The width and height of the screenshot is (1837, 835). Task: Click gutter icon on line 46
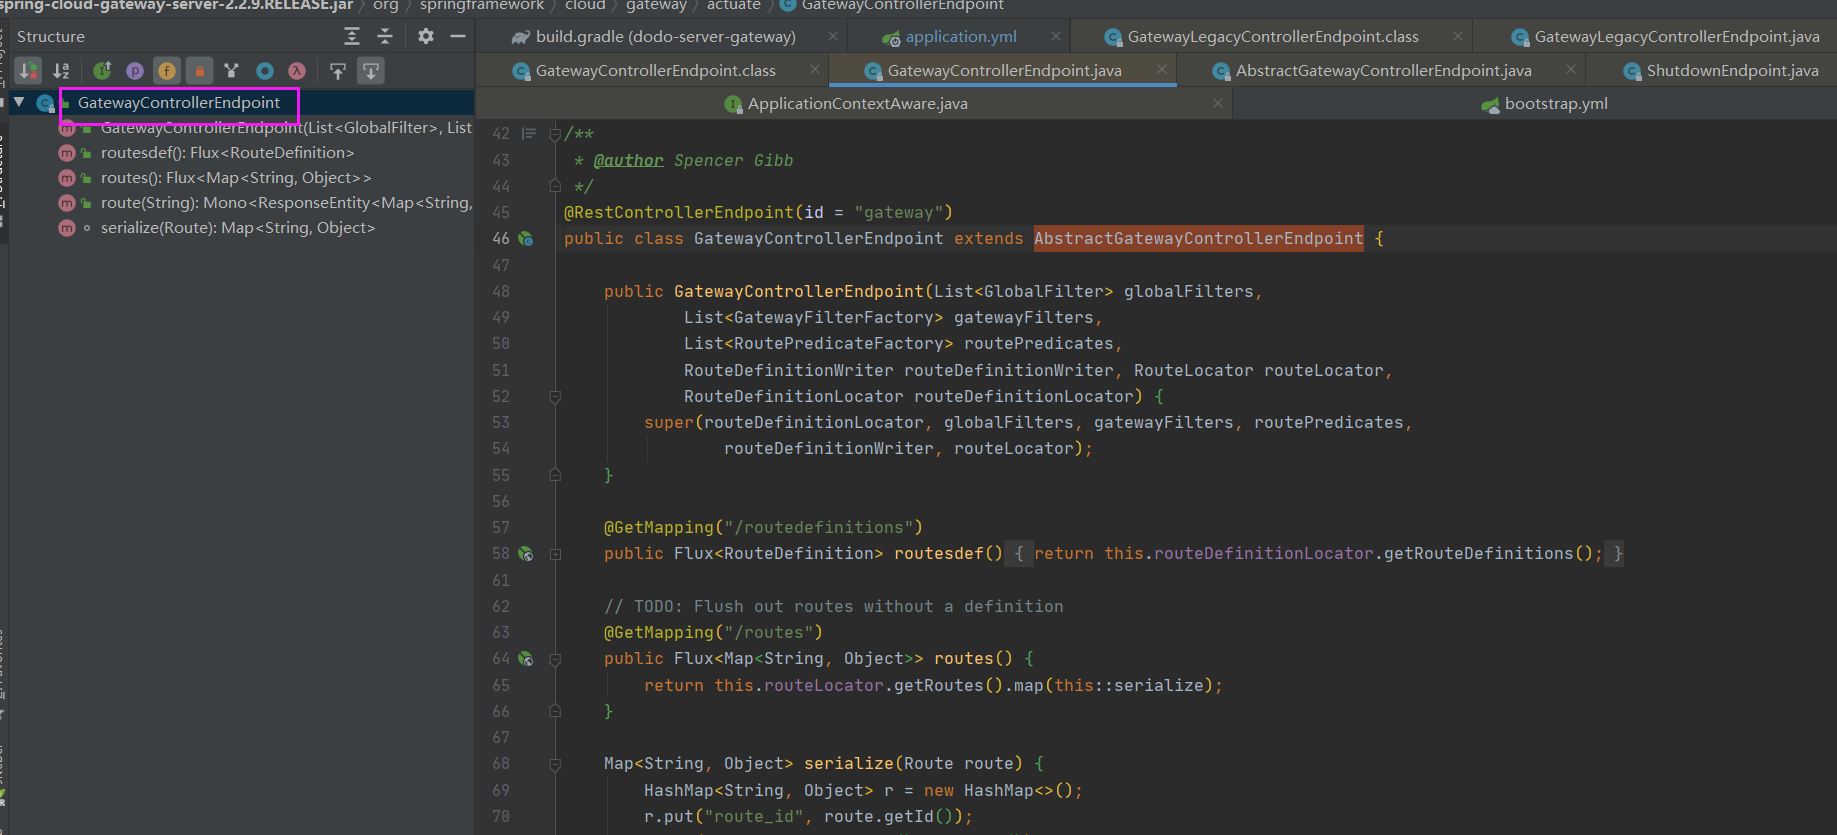coord(526,239)
